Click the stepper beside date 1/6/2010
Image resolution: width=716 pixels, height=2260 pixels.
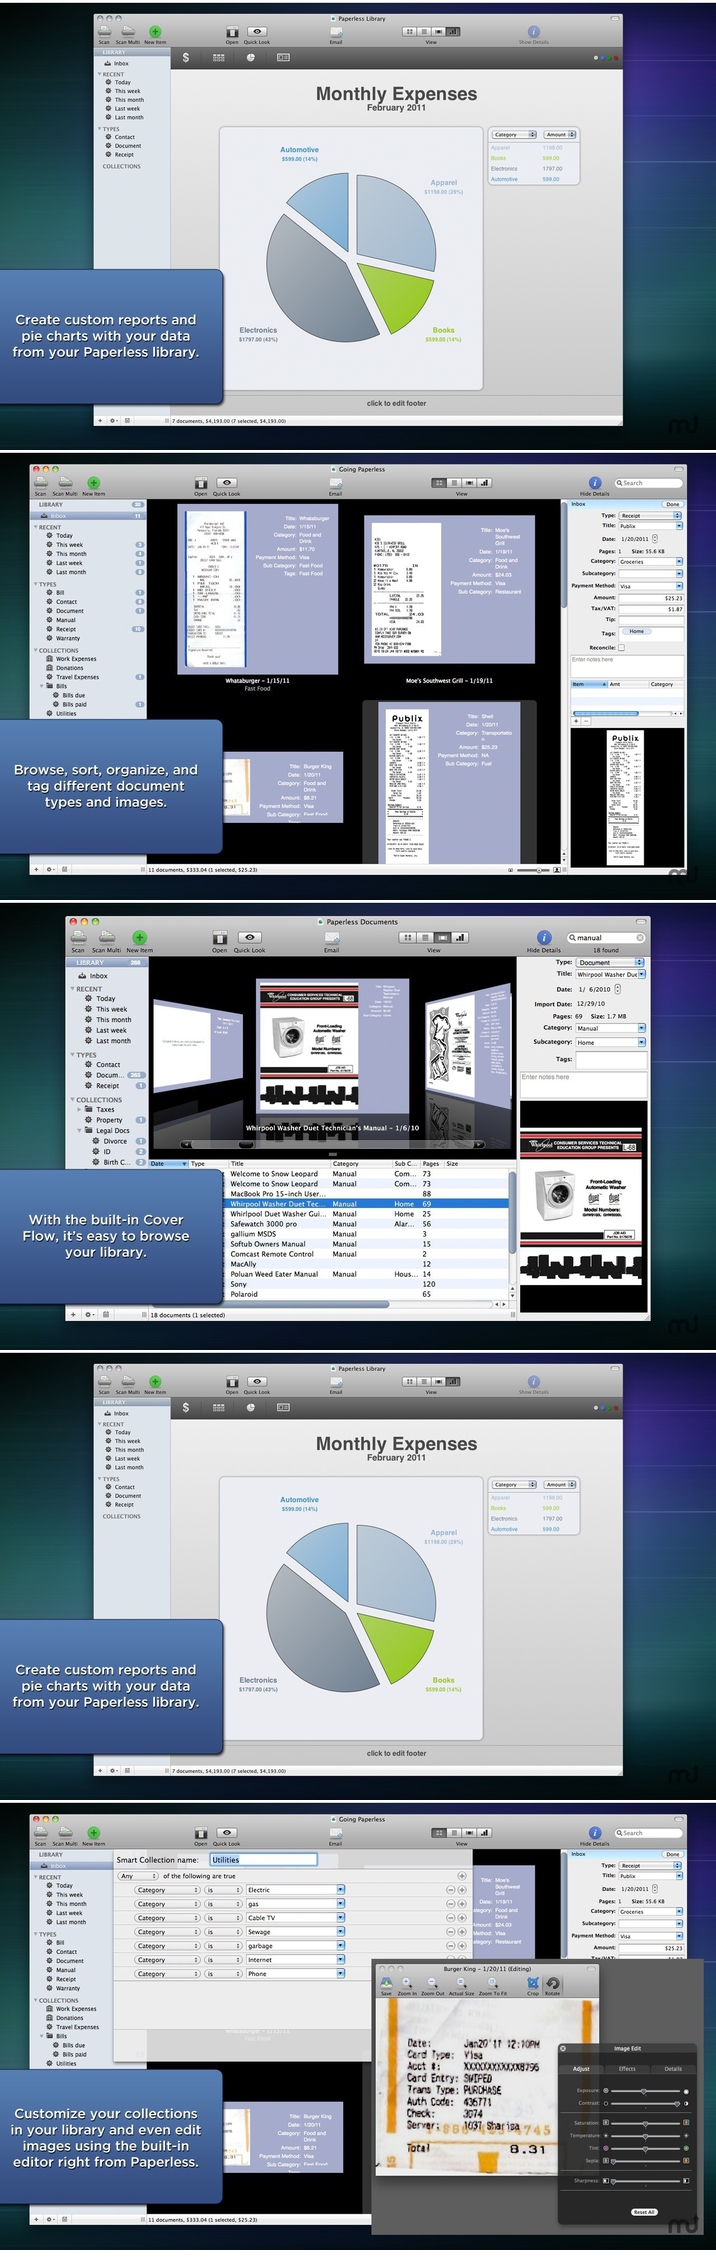617,989
